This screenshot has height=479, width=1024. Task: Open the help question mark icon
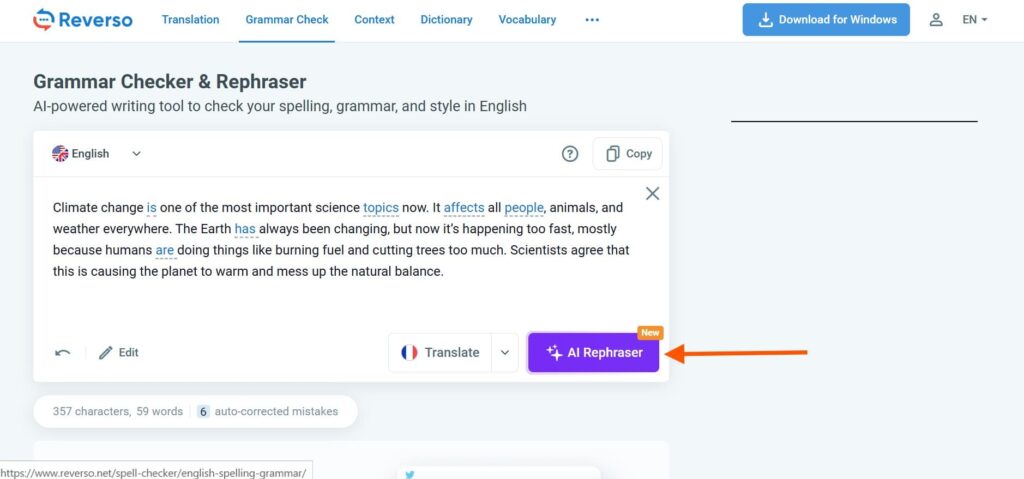coord(570,154)
